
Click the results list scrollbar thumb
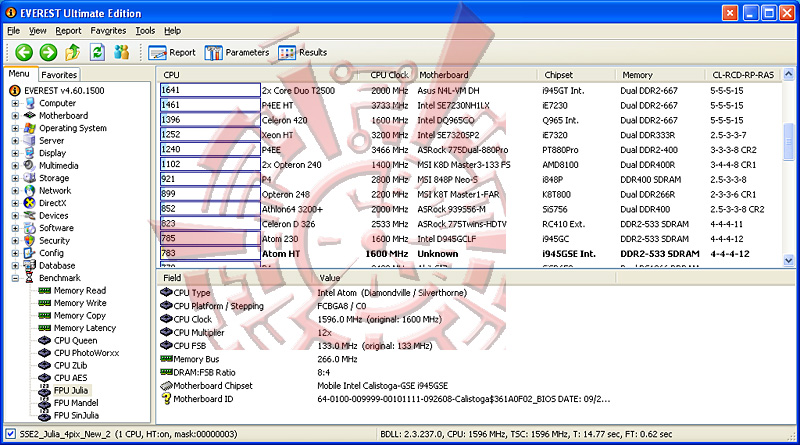[788, 141]
